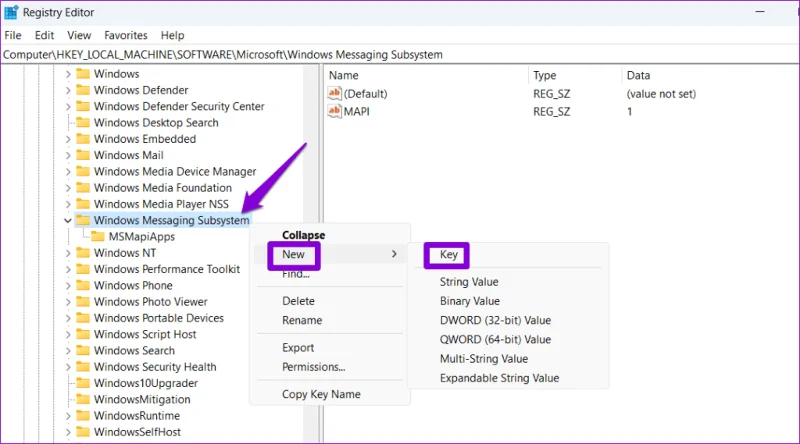Click the Windows Phone folder icon

pyautogui.click(x=83, y=285)
